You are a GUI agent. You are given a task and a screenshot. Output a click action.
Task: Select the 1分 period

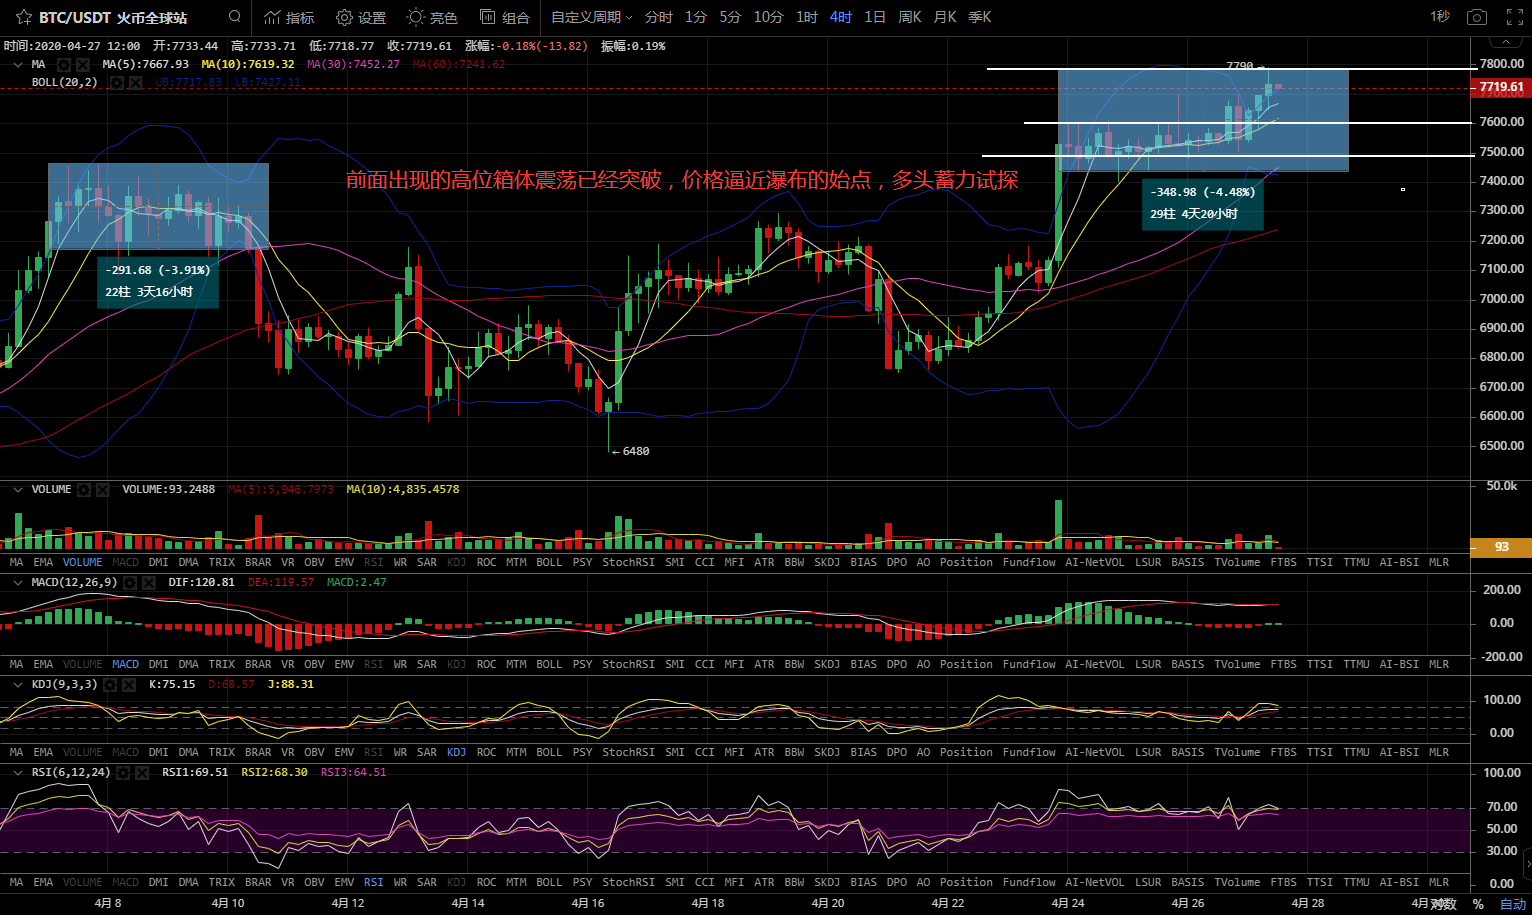click(696, 17)
